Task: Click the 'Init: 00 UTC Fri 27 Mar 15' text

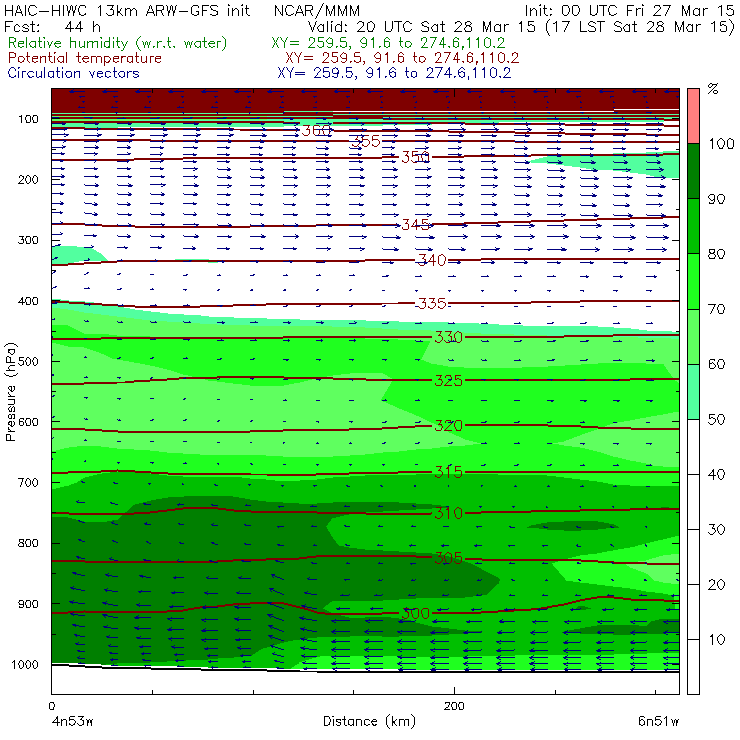Action: tap(630, 11)
